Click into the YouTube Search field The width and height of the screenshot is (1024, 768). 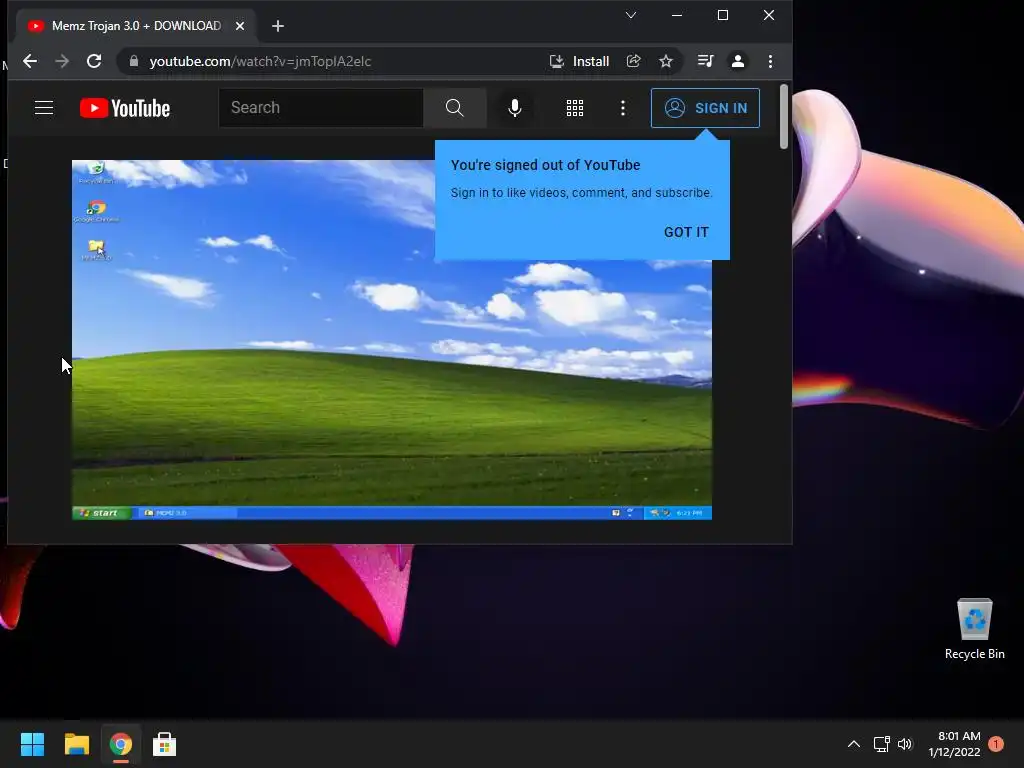click(321, 108)
